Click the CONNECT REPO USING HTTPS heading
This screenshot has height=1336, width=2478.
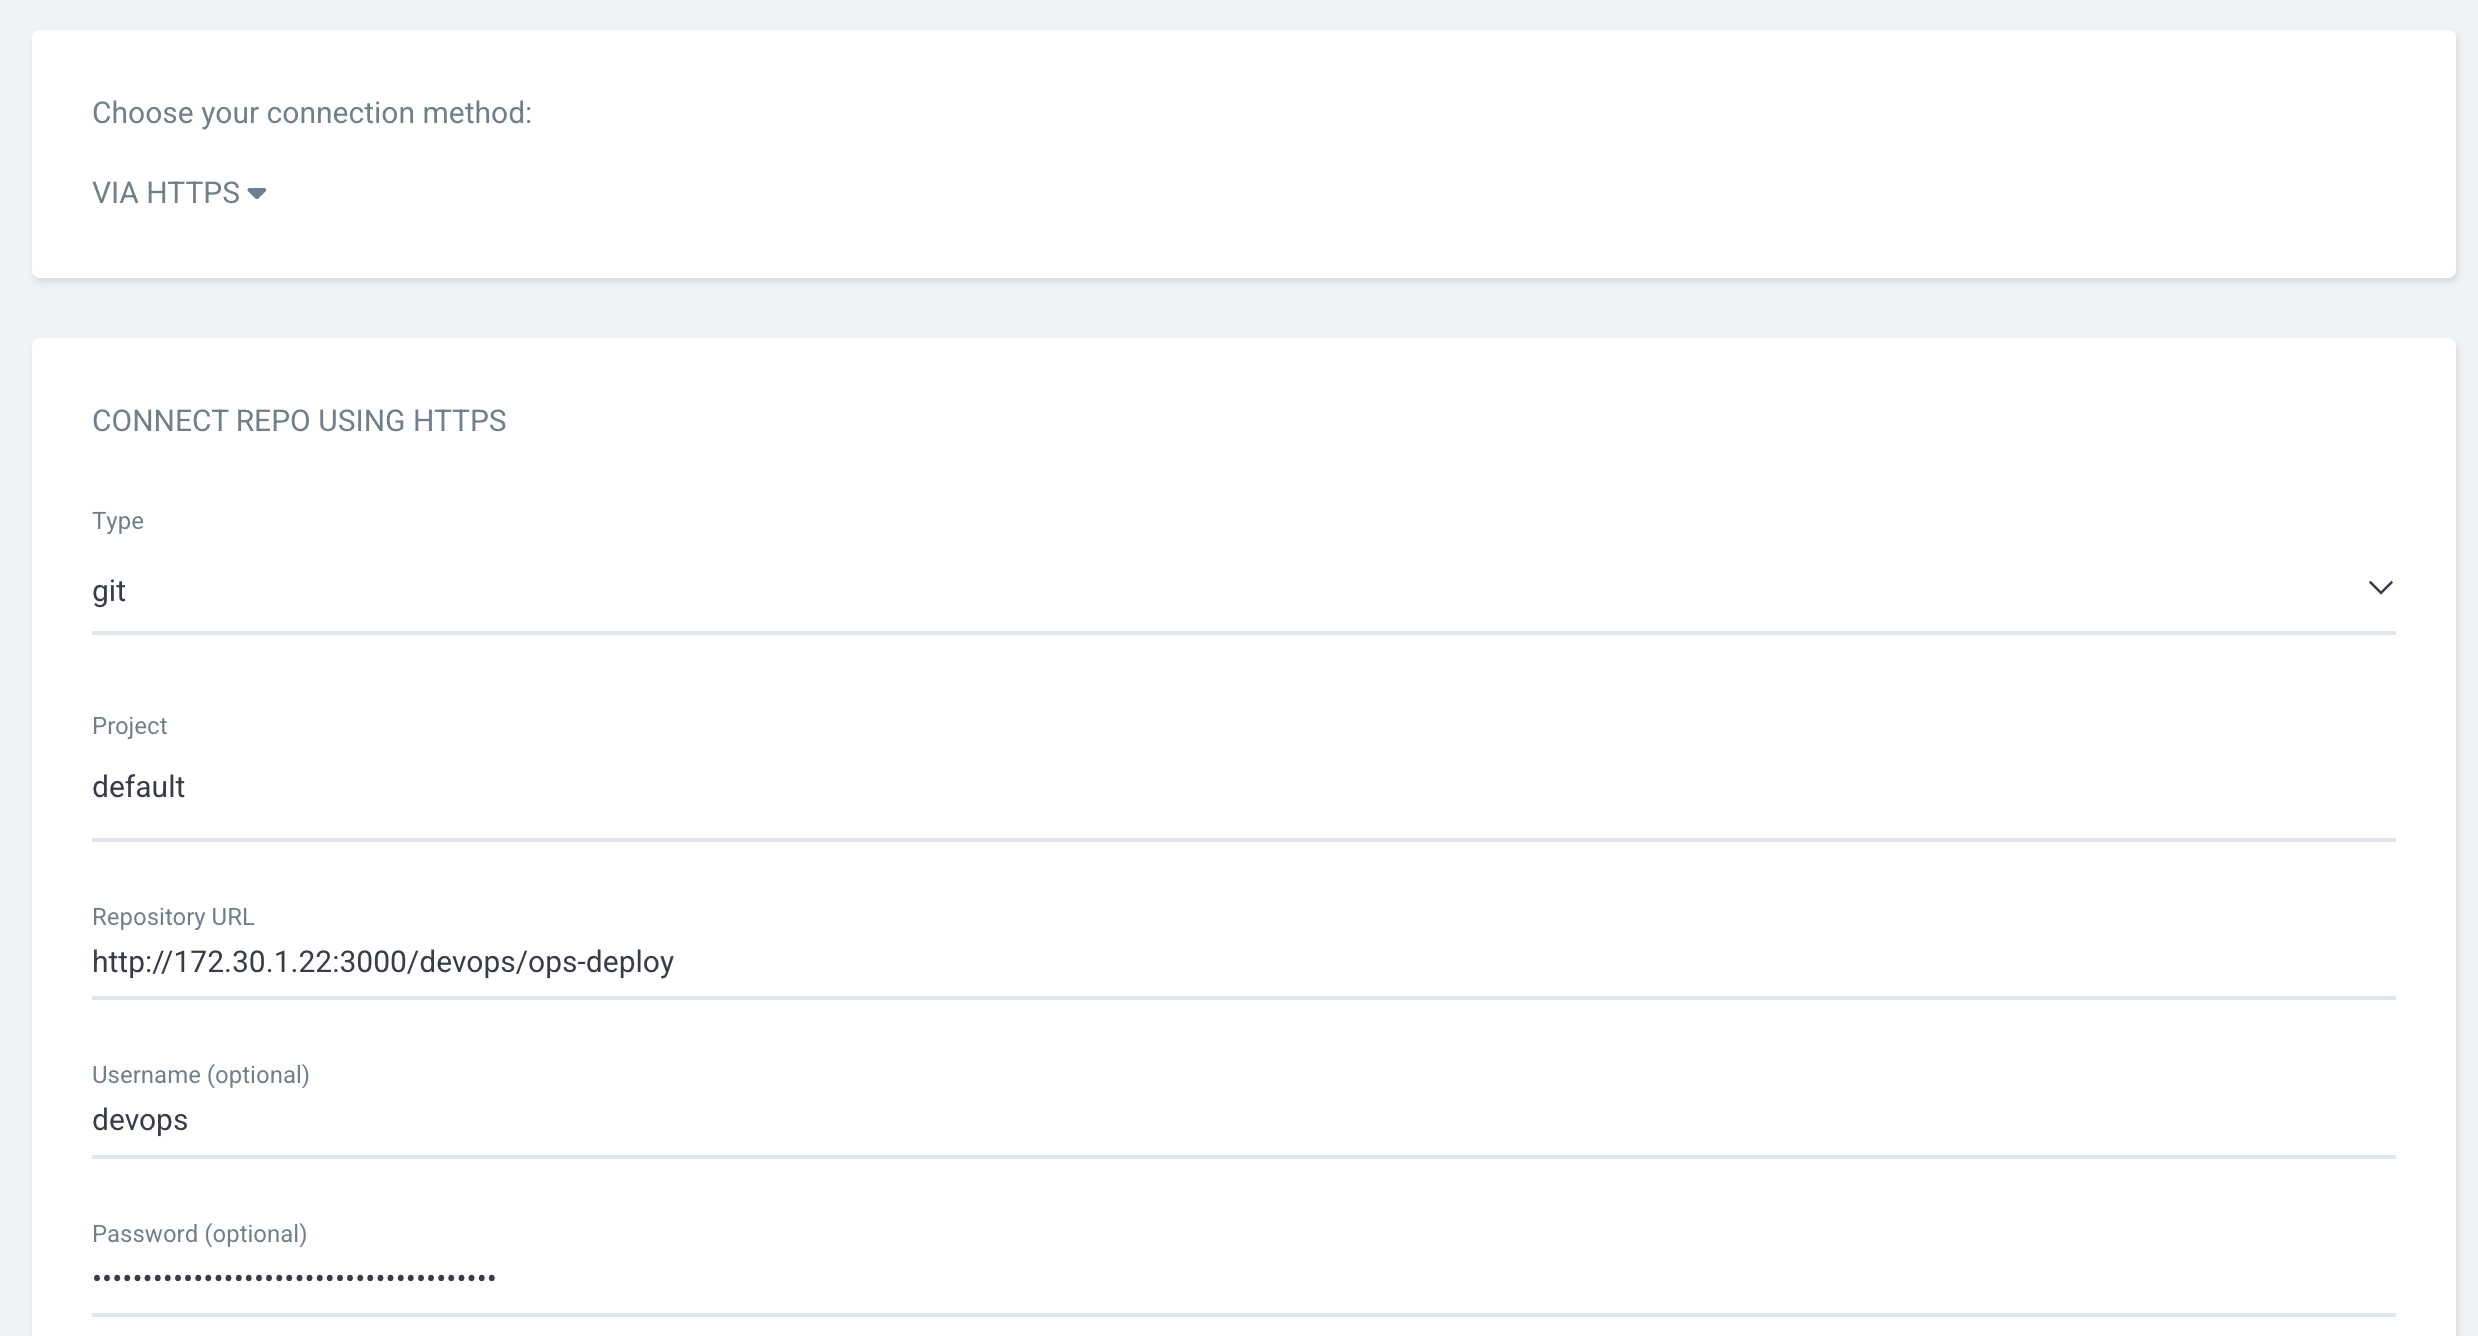tap(299, 421)
